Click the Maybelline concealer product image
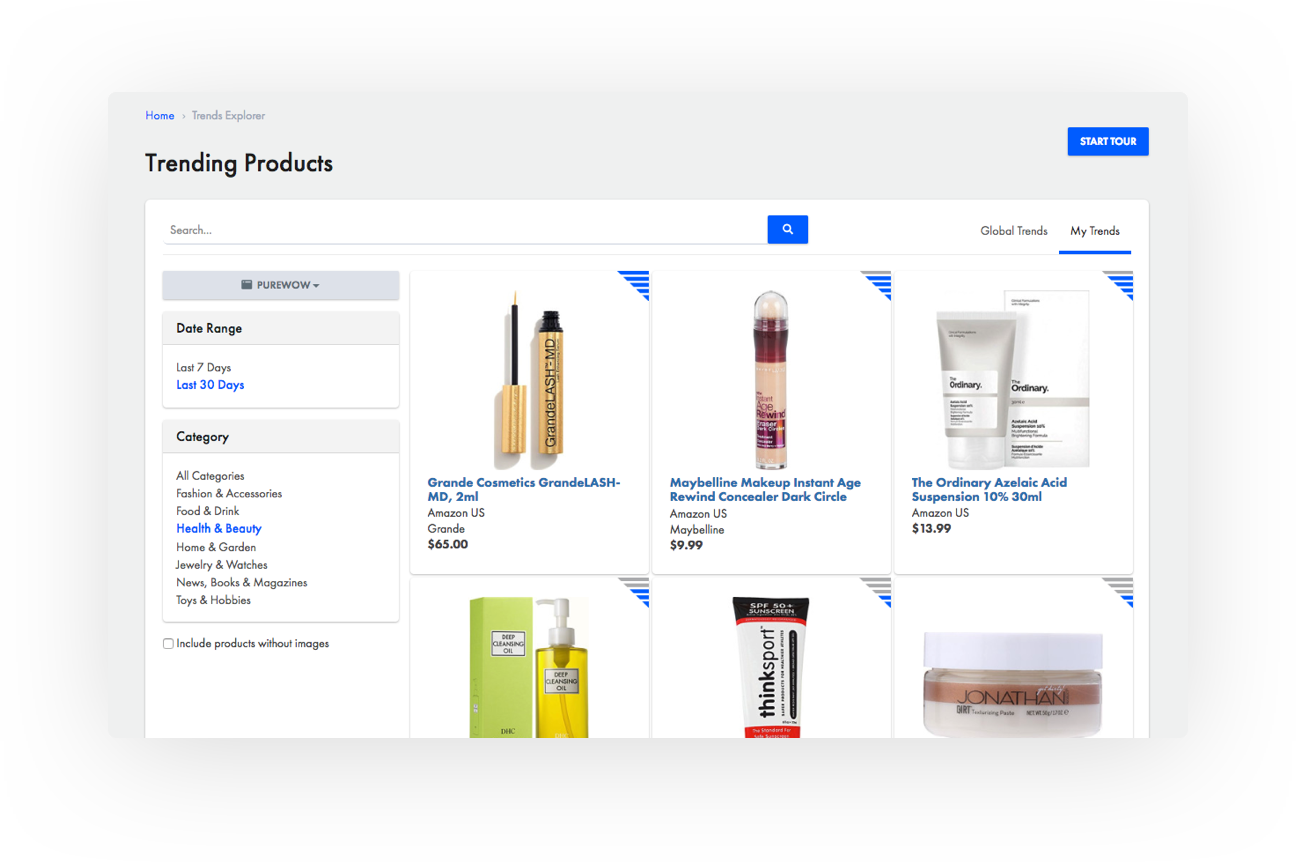 pyautogui.click(x=771, y=380)
